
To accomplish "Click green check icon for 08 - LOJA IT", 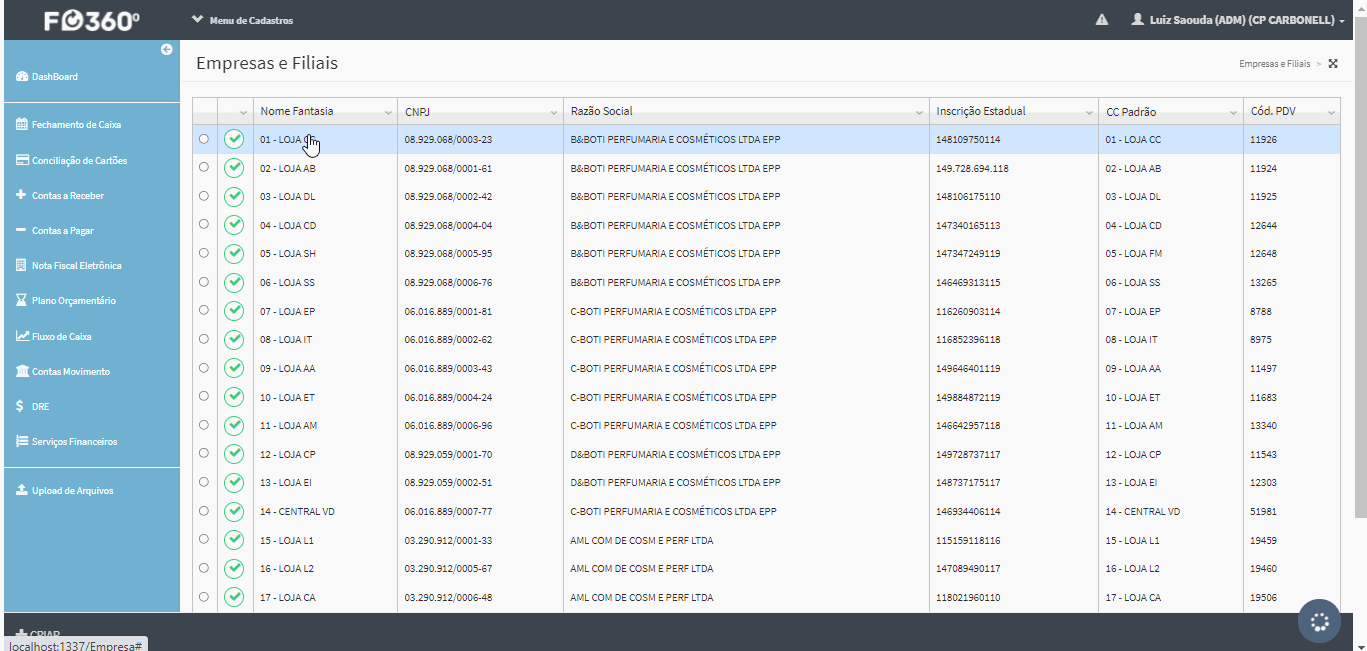I will (x=234, y=339).
